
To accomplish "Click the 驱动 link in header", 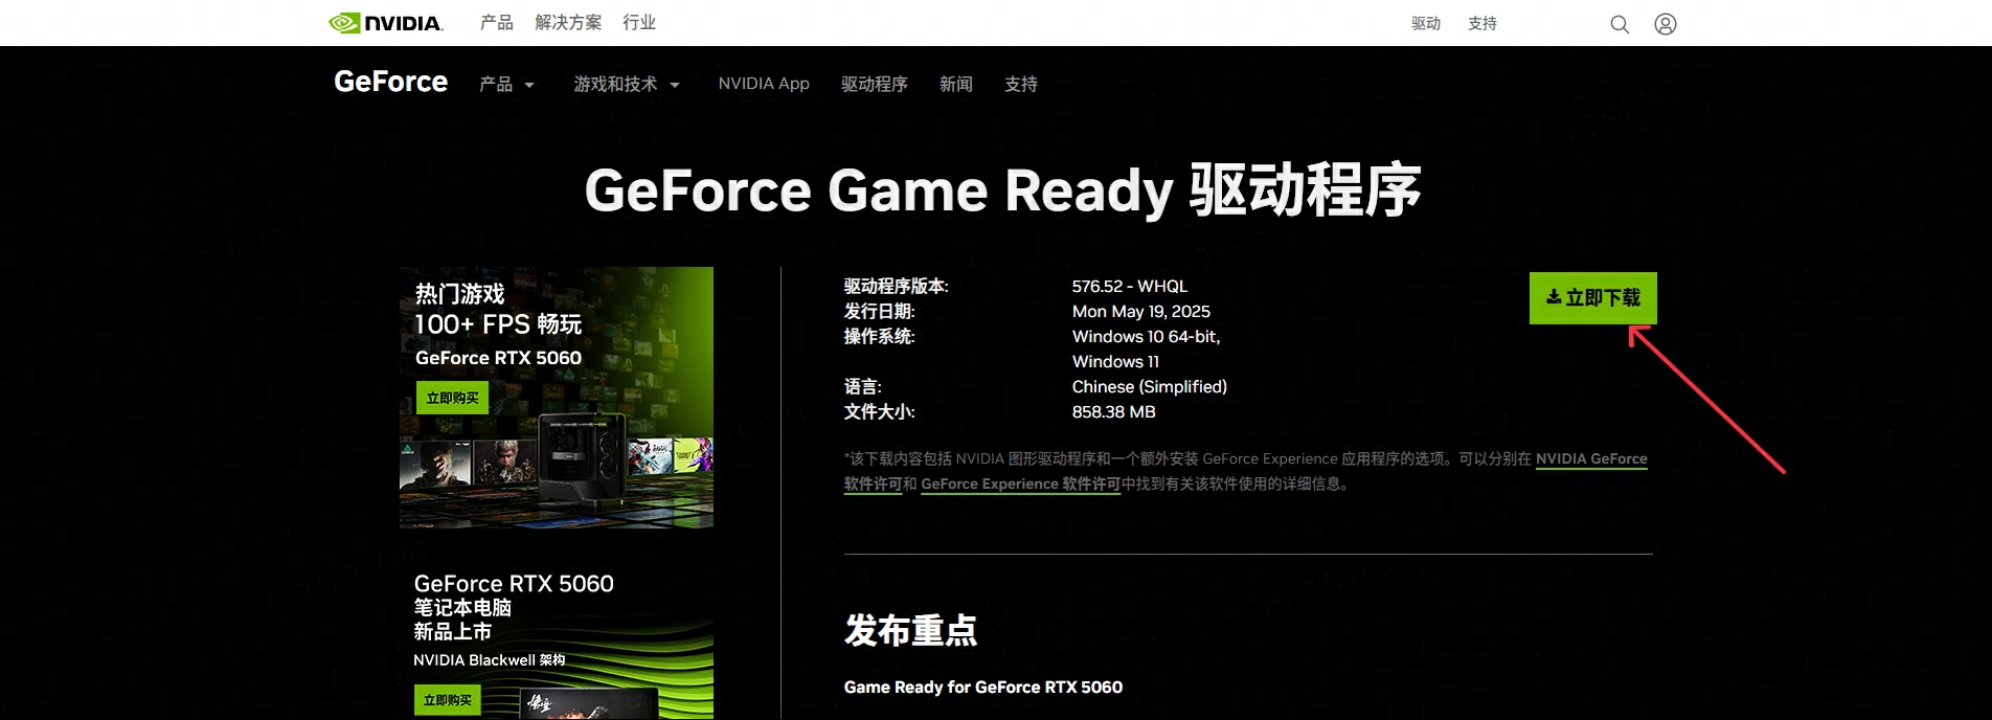I will [x=1426, y=24].
